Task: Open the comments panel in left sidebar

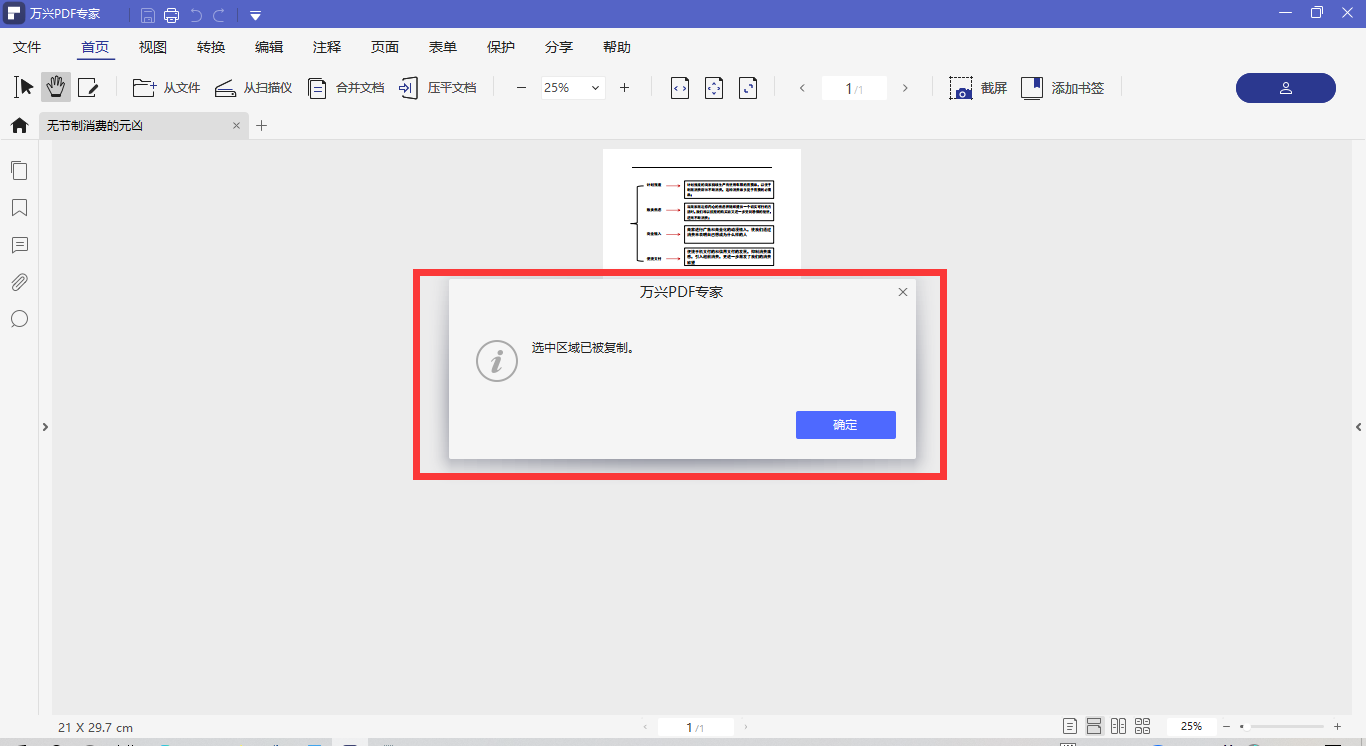Action: pyautogui.click(x=19, y=245)
